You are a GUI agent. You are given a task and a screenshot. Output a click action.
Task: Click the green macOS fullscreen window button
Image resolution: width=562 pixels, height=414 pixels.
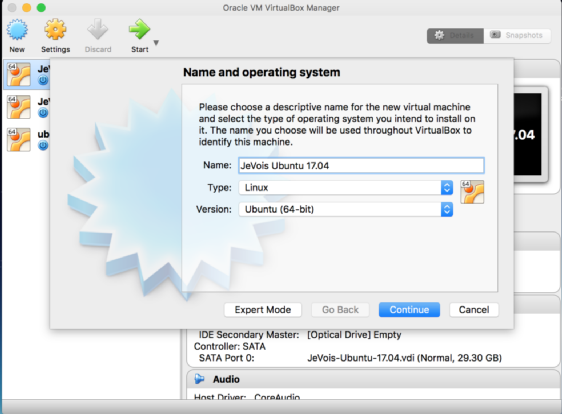click(x=41, y=8)
